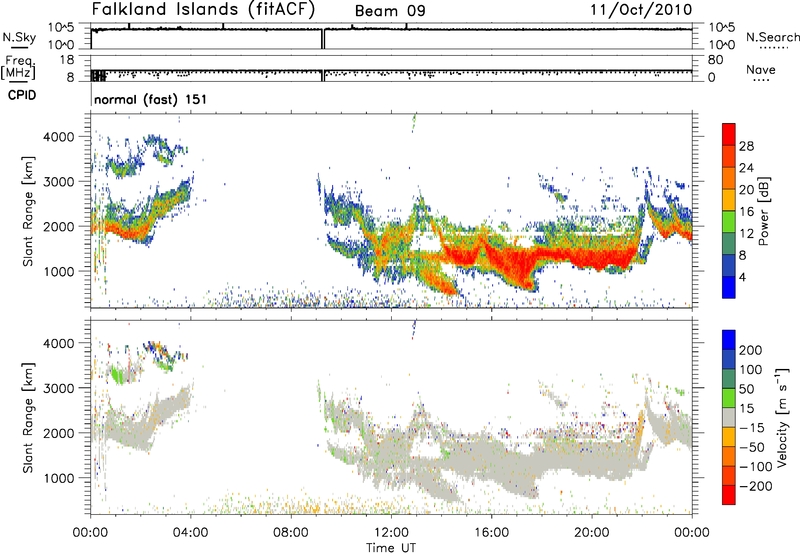Select the 'CPID' row label

click(21, 95)
